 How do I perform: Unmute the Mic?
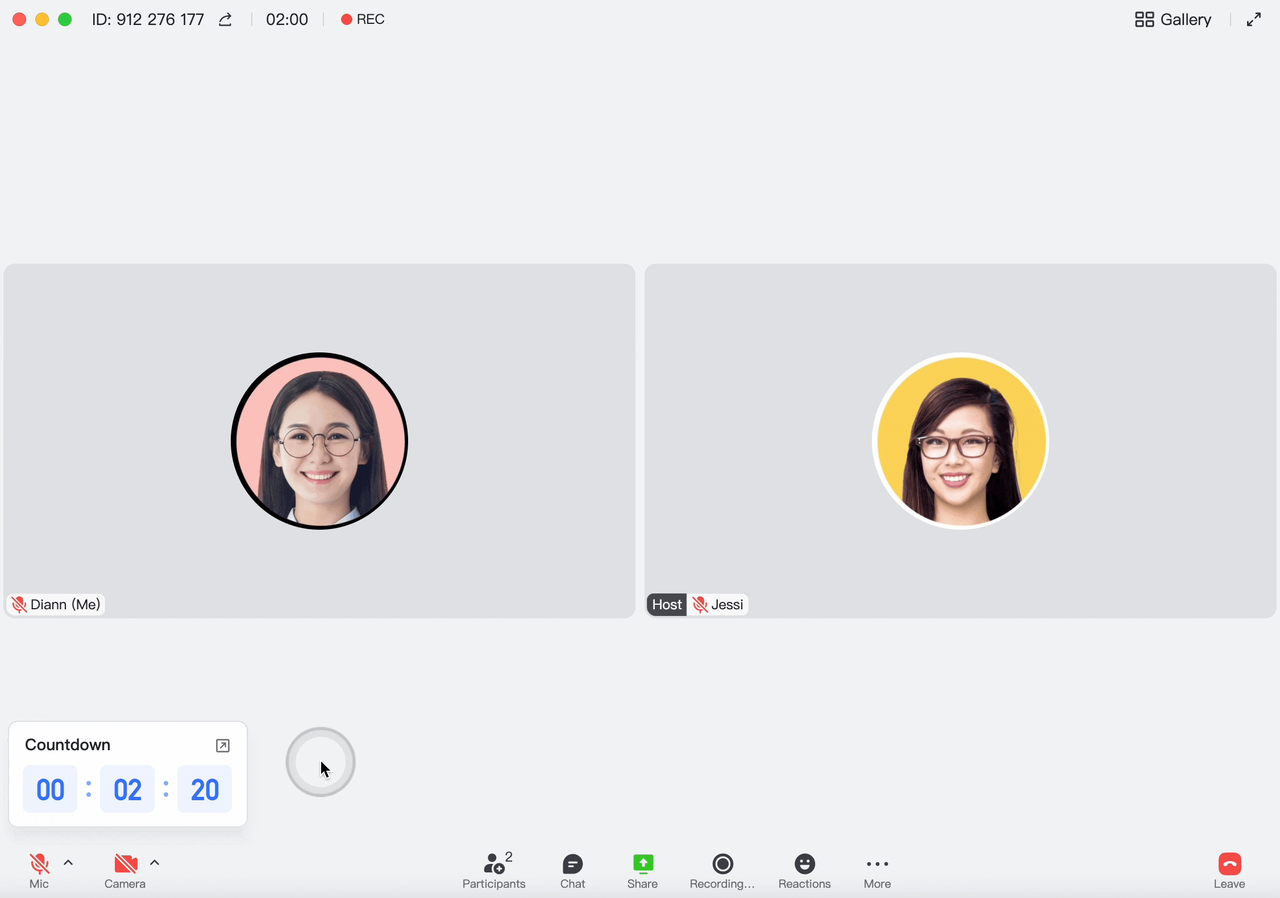(x=39, y=869)
